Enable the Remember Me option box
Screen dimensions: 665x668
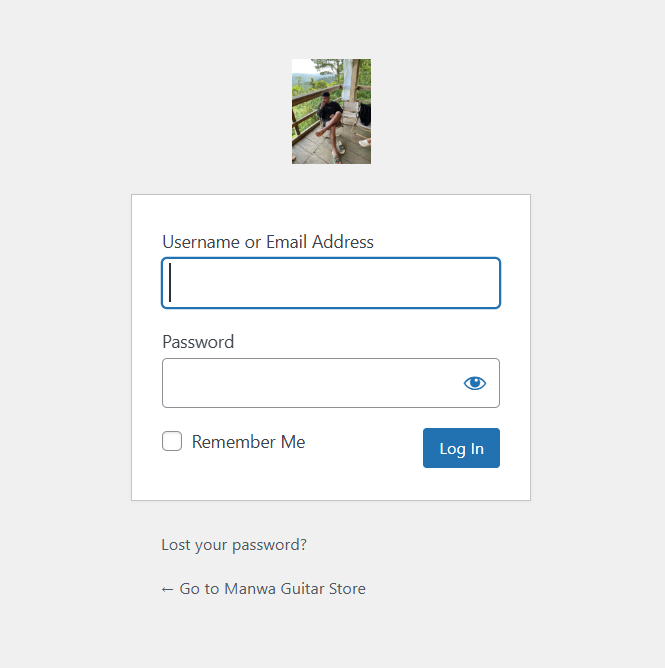(172, 441)
